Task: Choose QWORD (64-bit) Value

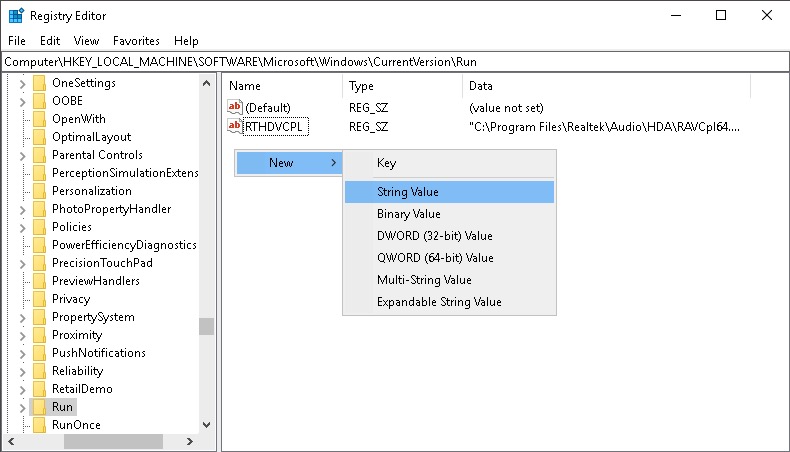Action: [449, 257]
